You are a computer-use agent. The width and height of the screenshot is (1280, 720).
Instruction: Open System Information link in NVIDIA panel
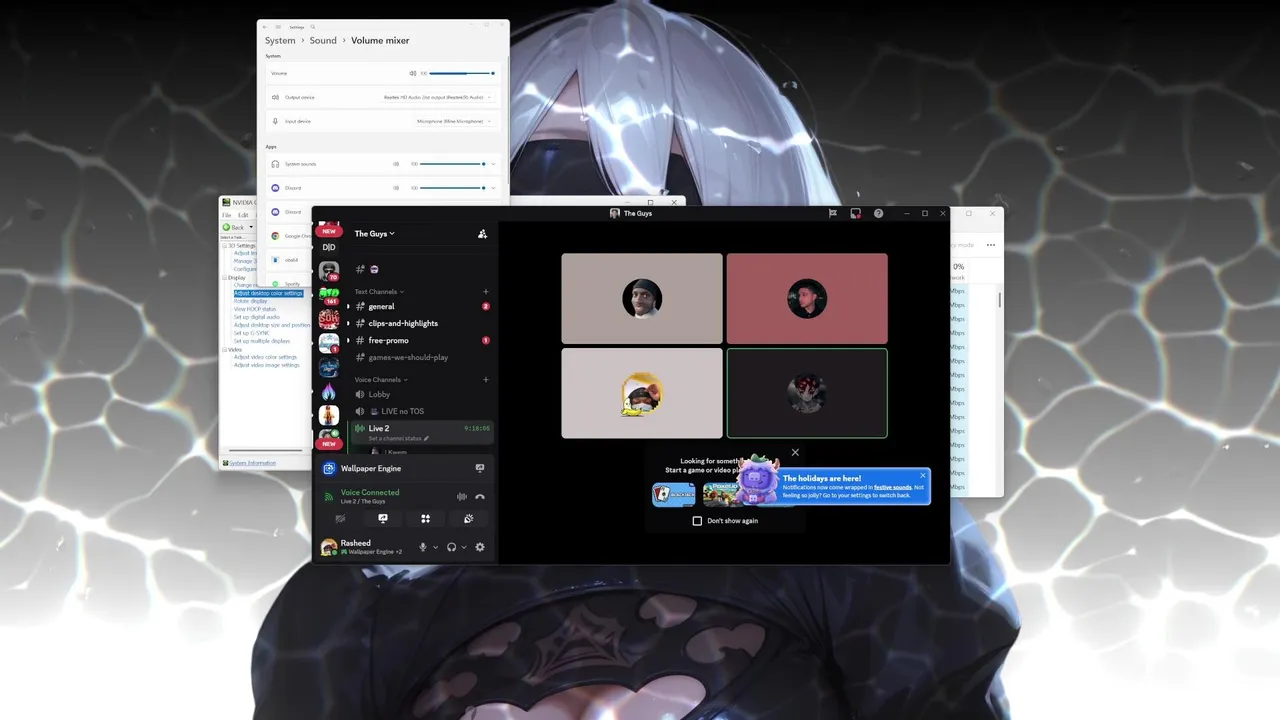pyautogui.click(x=252, y=463)
